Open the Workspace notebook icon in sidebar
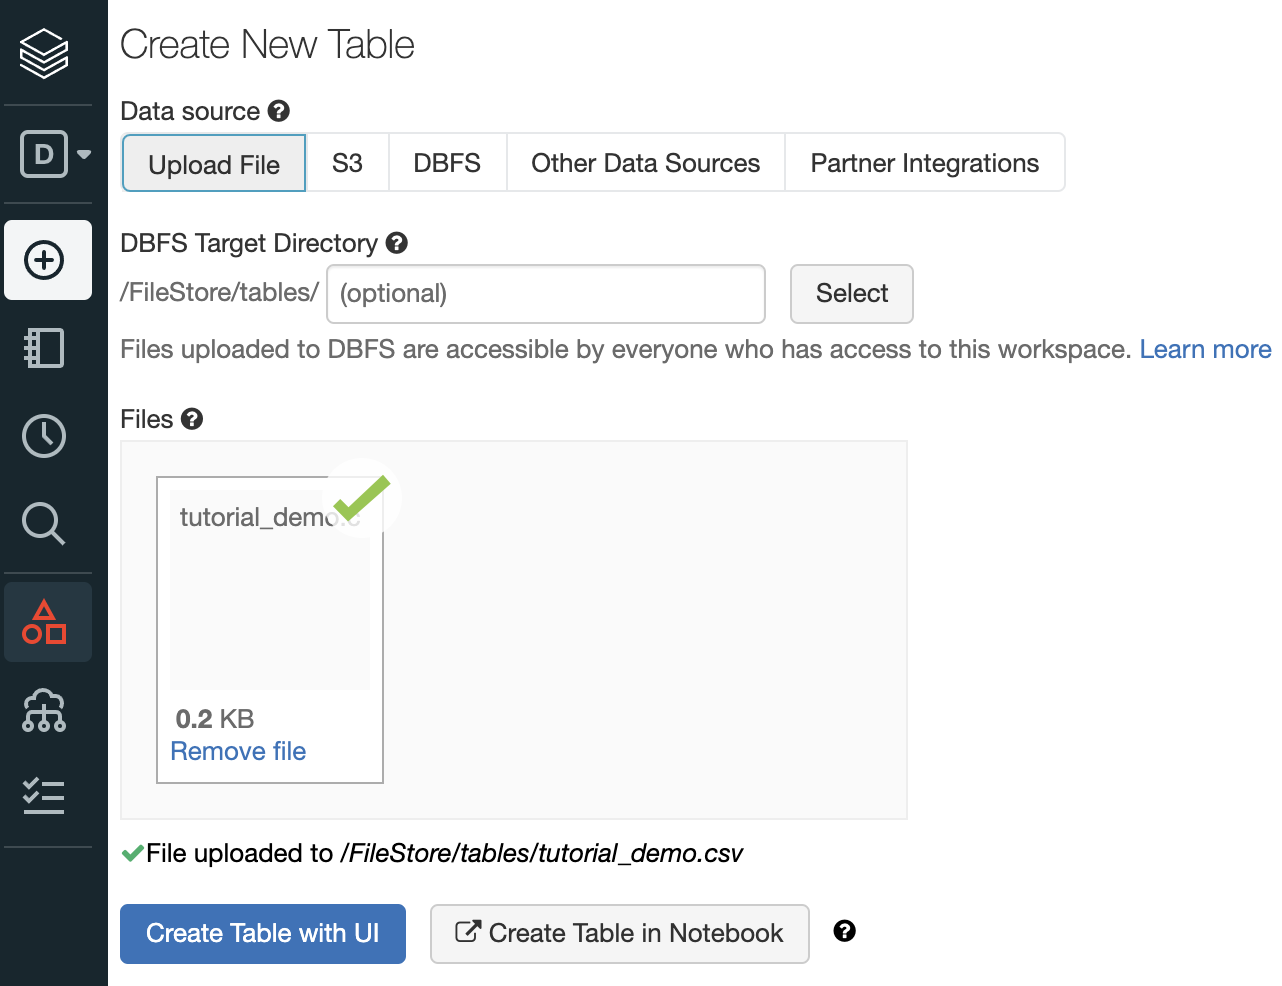 [44, 347]
